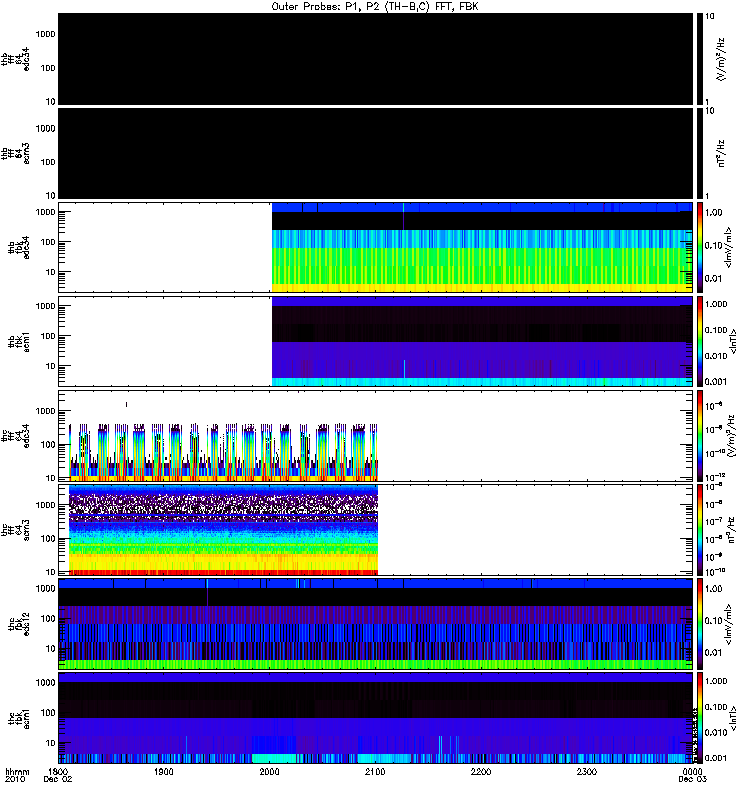Click the rainbow color bar of thb fbk scm1 panel
750x800 pixels.
point(699,342)
